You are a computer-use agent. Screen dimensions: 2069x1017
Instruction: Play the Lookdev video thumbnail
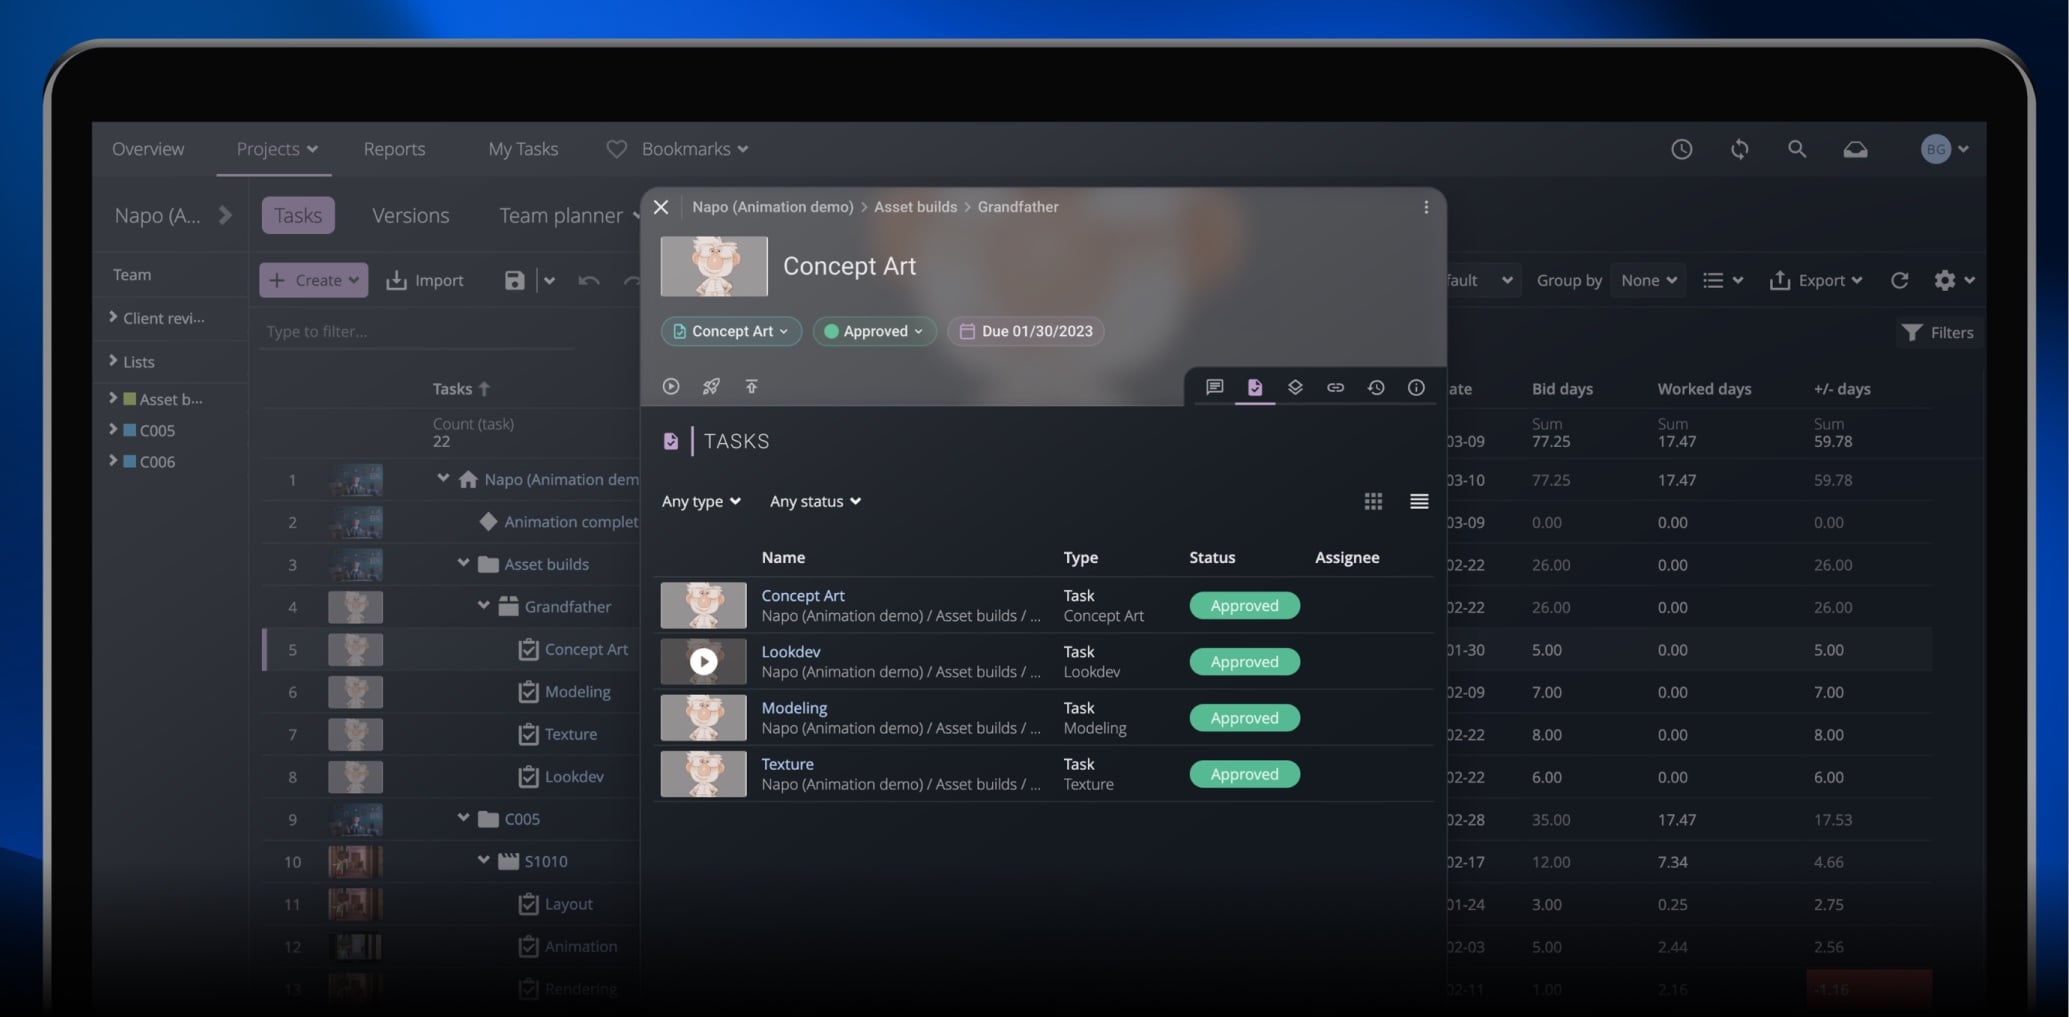coord(703,661)
